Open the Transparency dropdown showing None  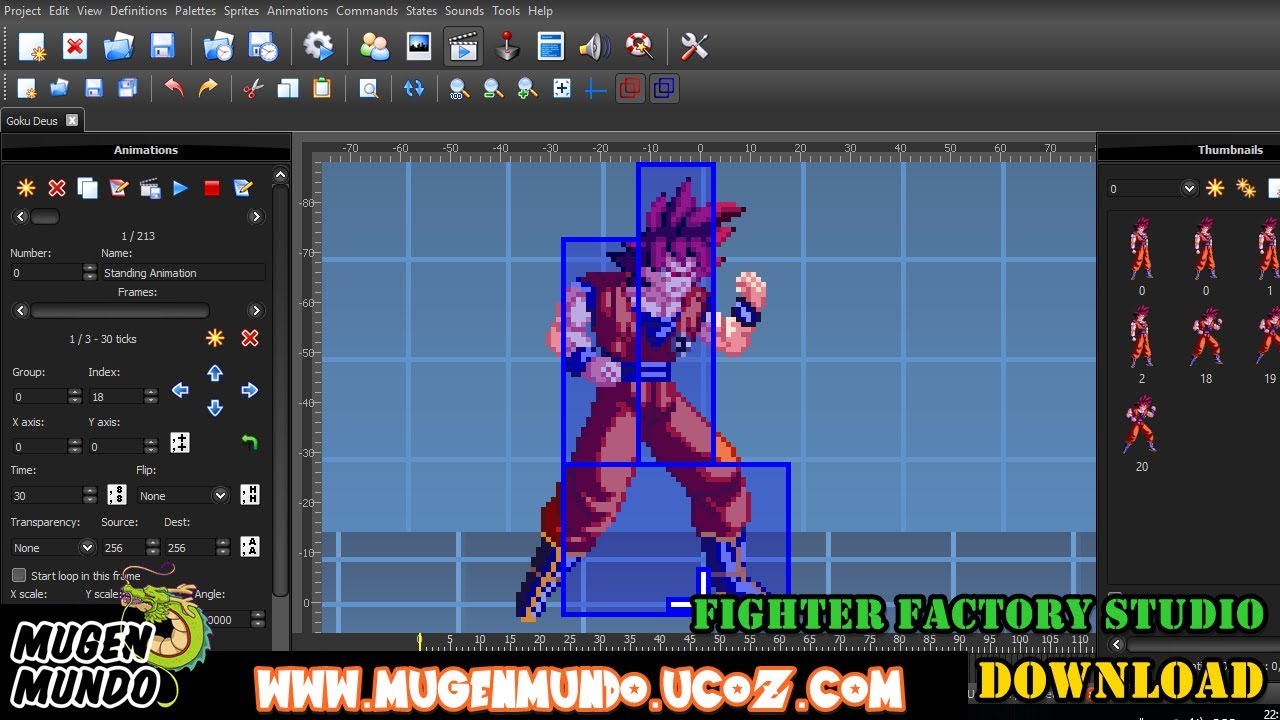[53, 547]
